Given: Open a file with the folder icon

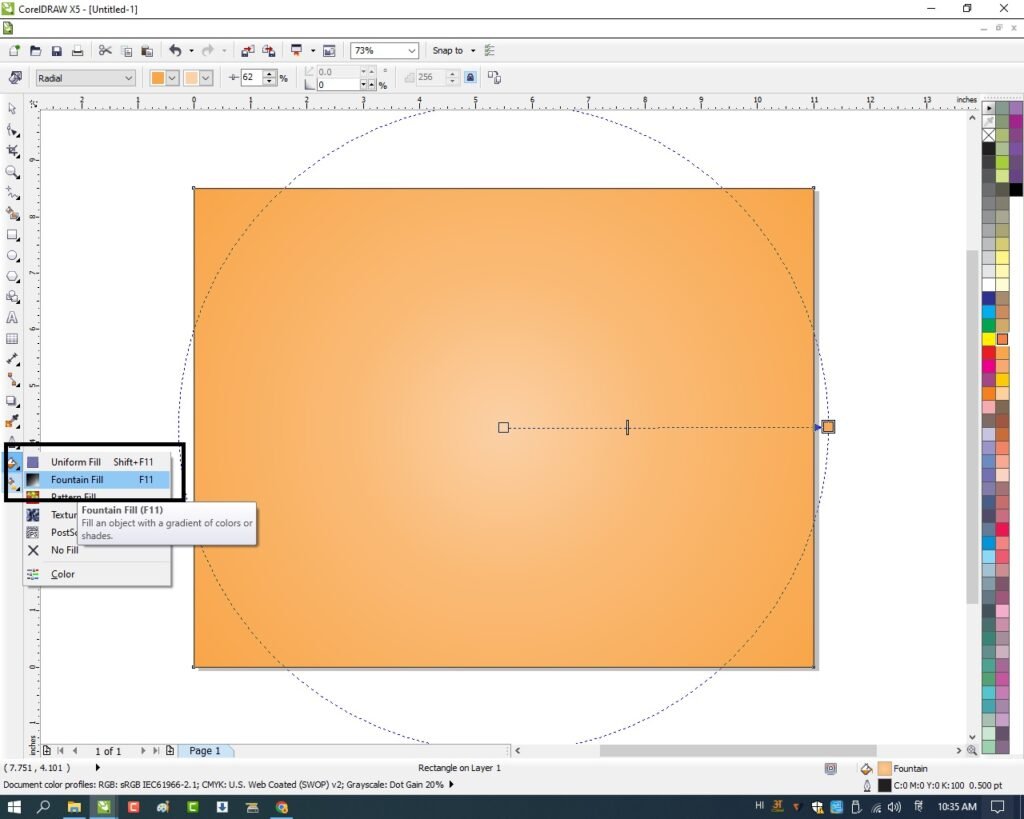Looking at the screenshot, I should tap(35, 51).
